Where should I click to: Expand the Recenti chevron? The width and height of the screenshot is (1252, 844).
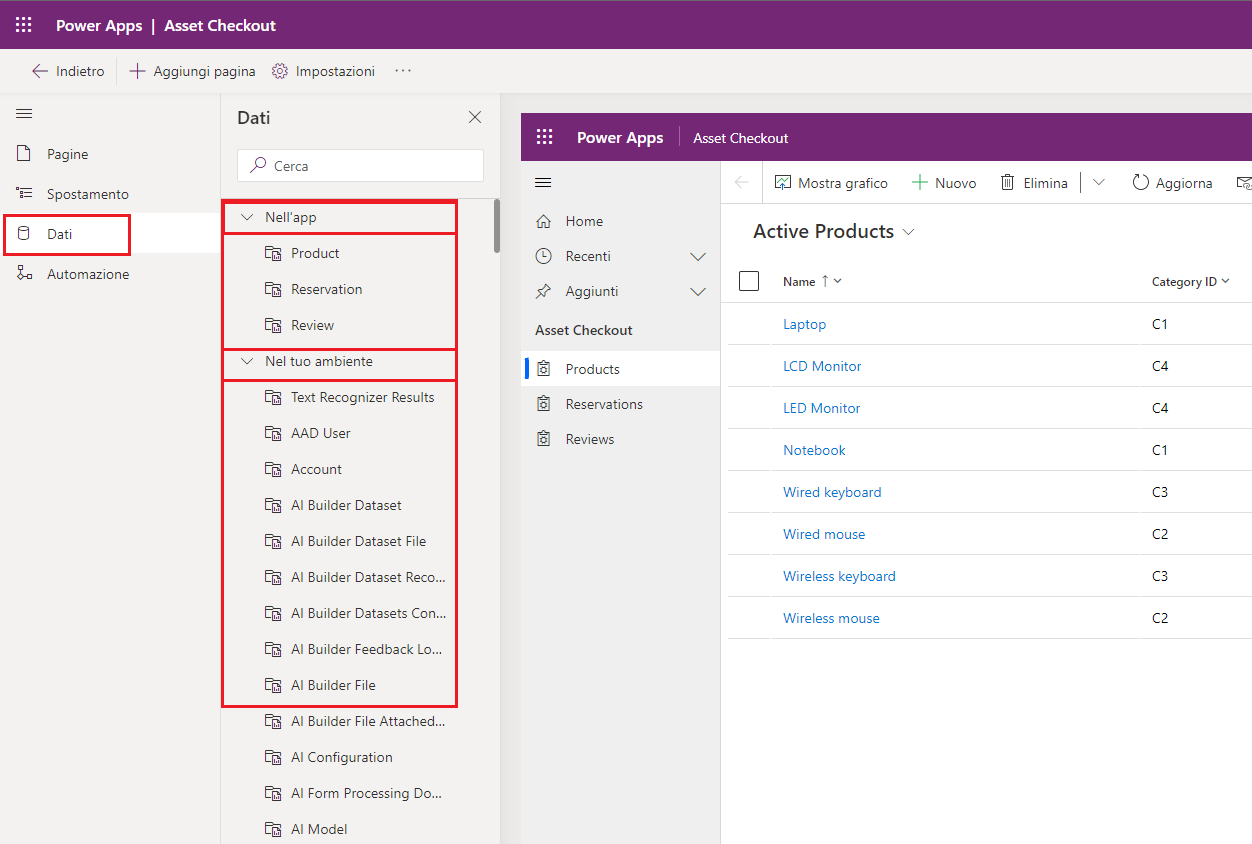click(698, 256)
